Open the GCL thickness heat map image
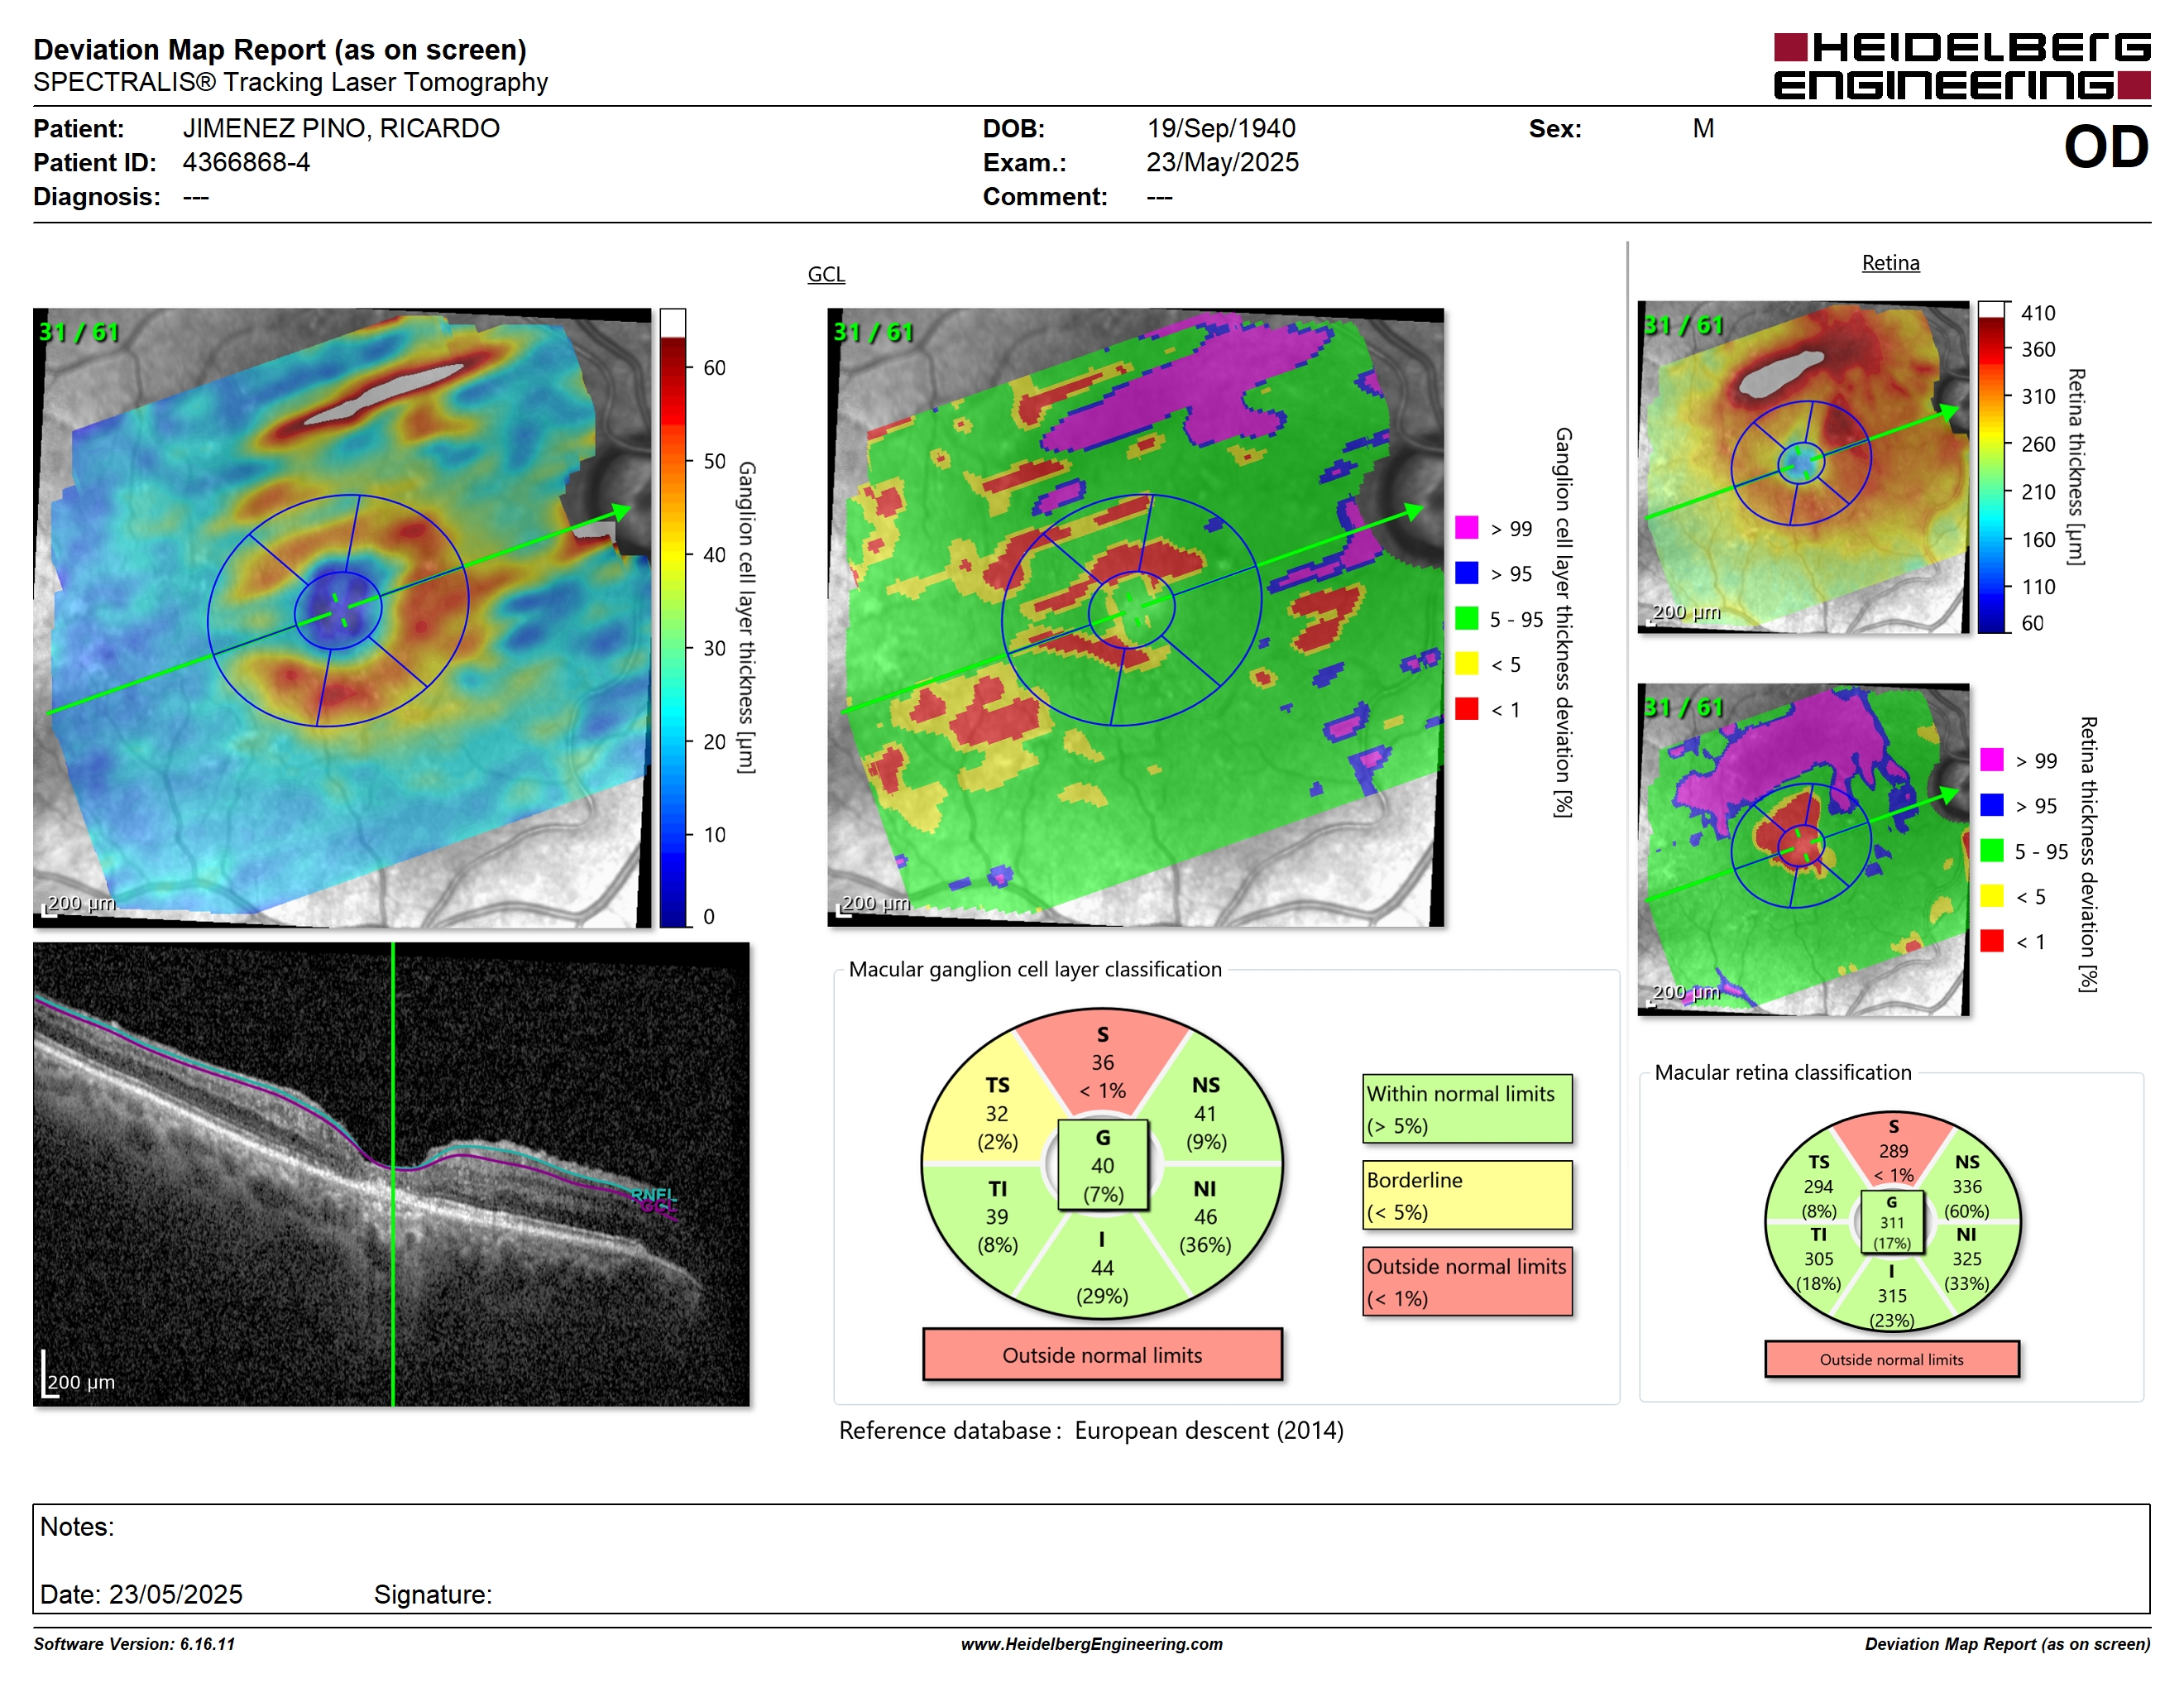The width and height of the screenshot is (2184, 1688). click(342, 618)
